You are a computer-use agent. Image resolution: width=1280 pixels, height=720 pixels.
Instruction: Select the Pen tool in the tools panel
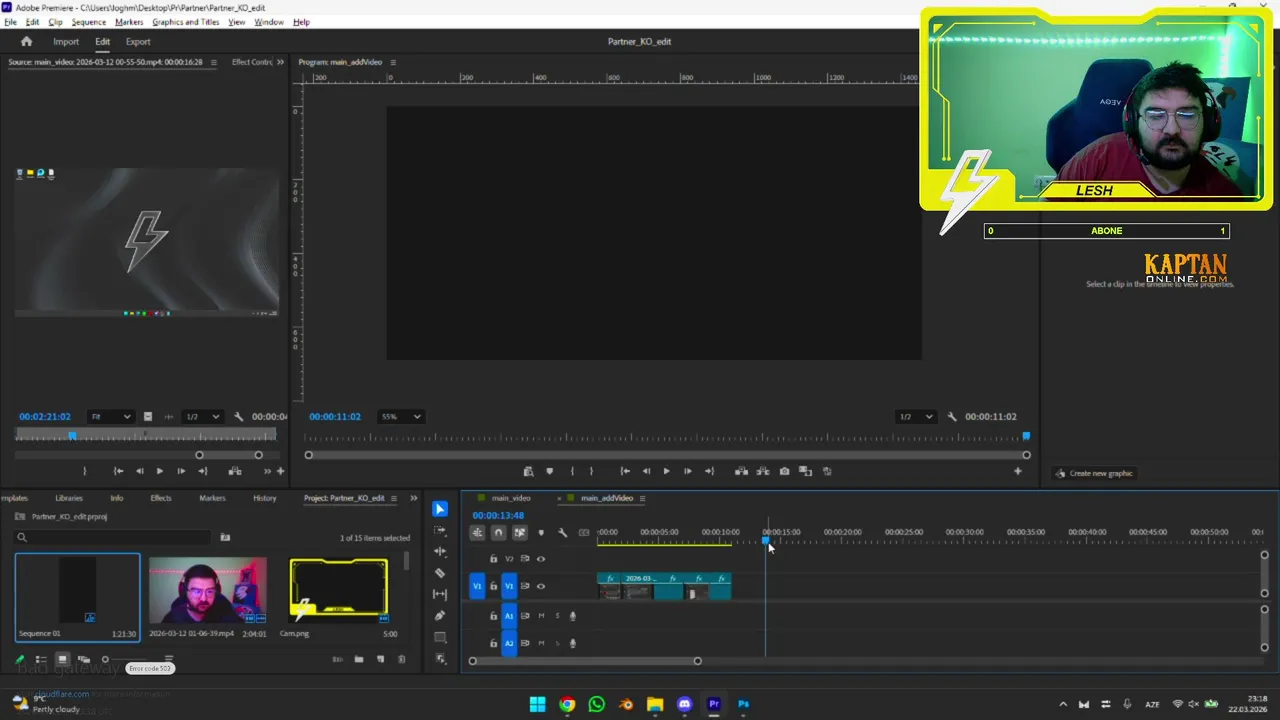[x=440, y=616]
